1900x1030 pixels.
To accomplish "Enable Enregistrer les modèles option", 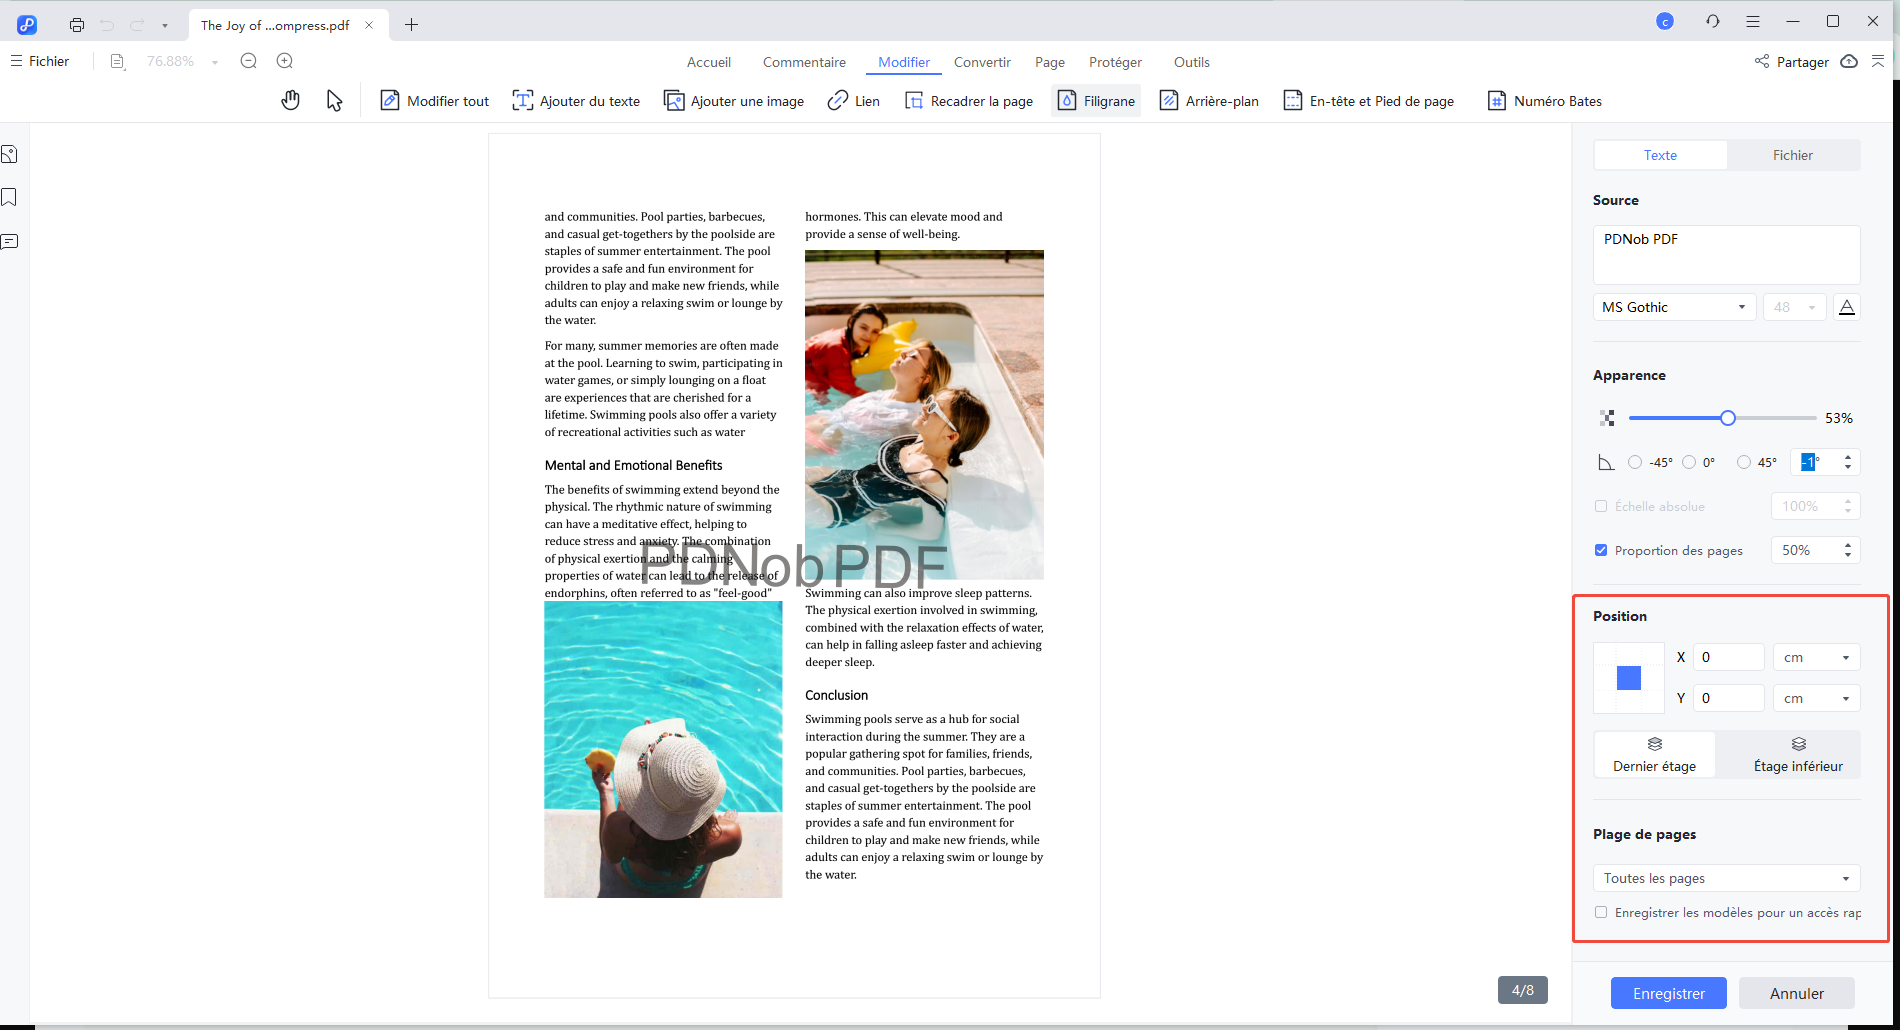I will click(x=1601, y=912).
